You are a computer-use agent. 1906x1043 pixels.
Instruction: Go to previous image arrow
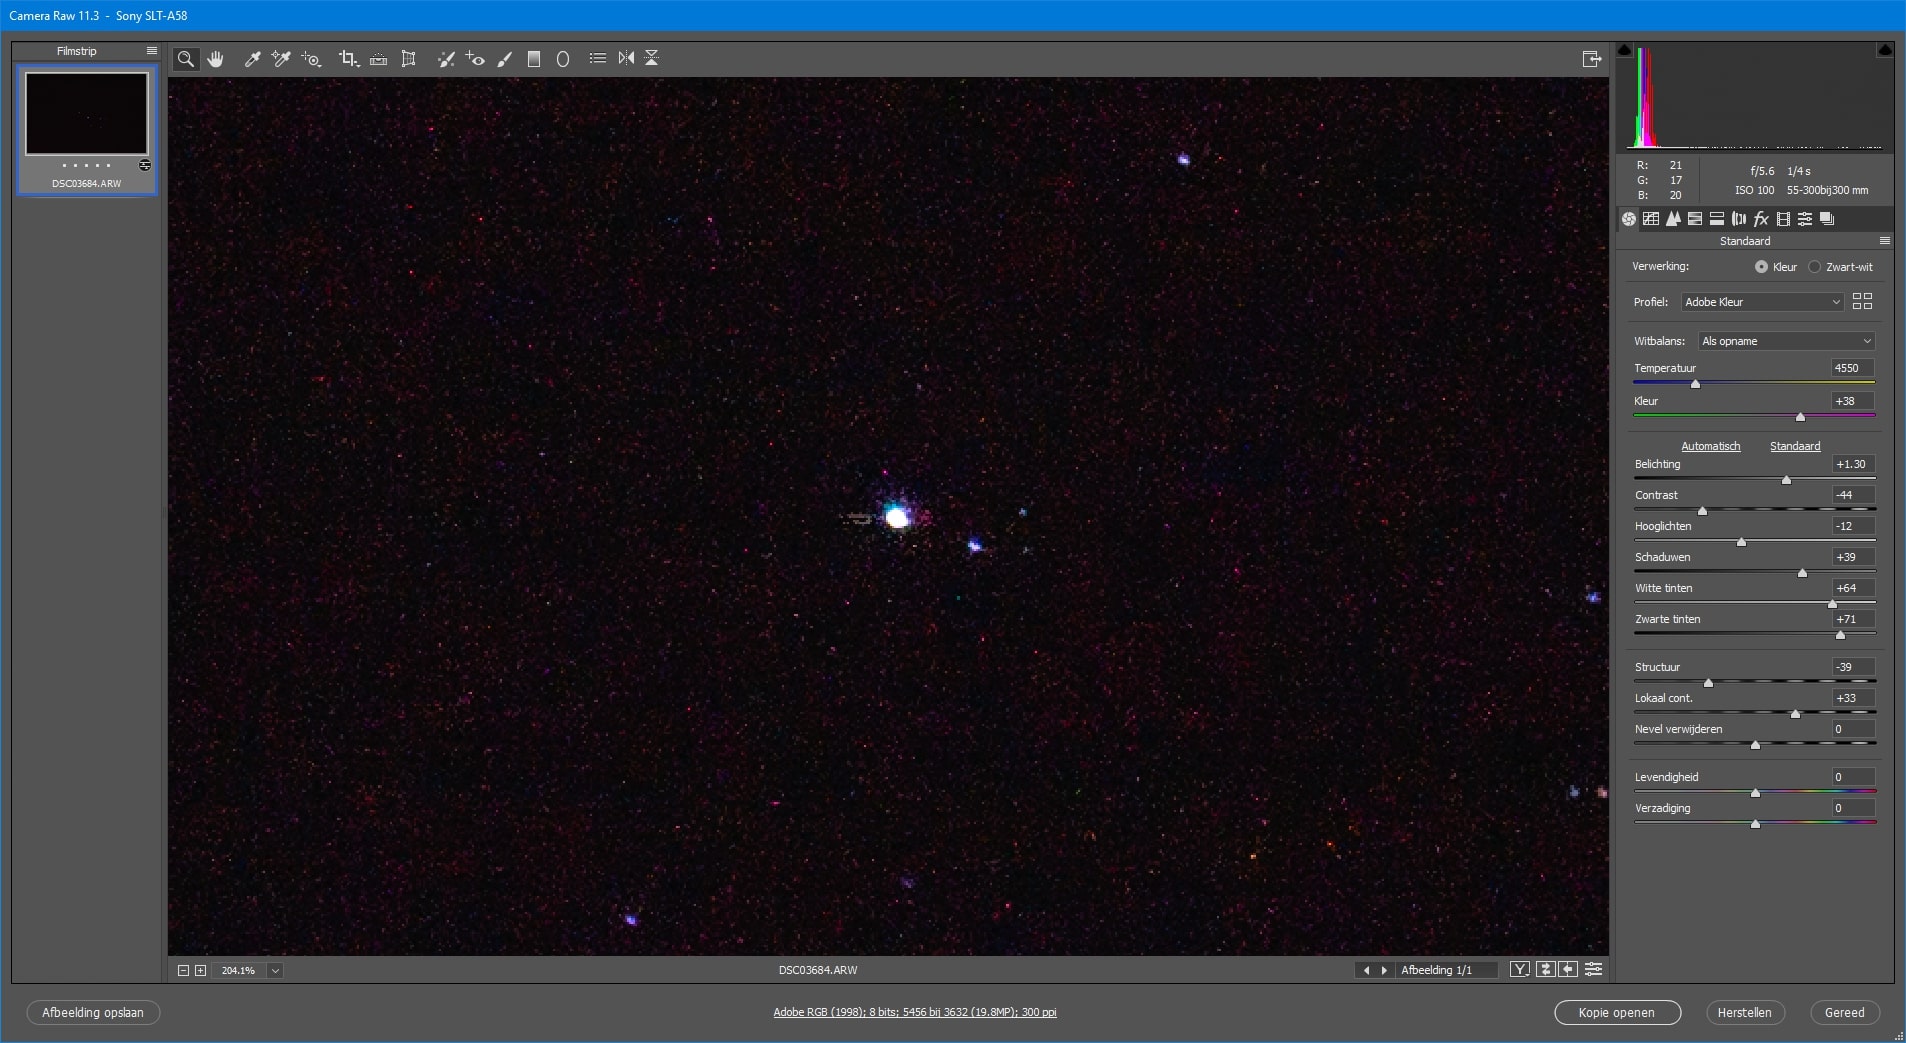pos(1367,970)
